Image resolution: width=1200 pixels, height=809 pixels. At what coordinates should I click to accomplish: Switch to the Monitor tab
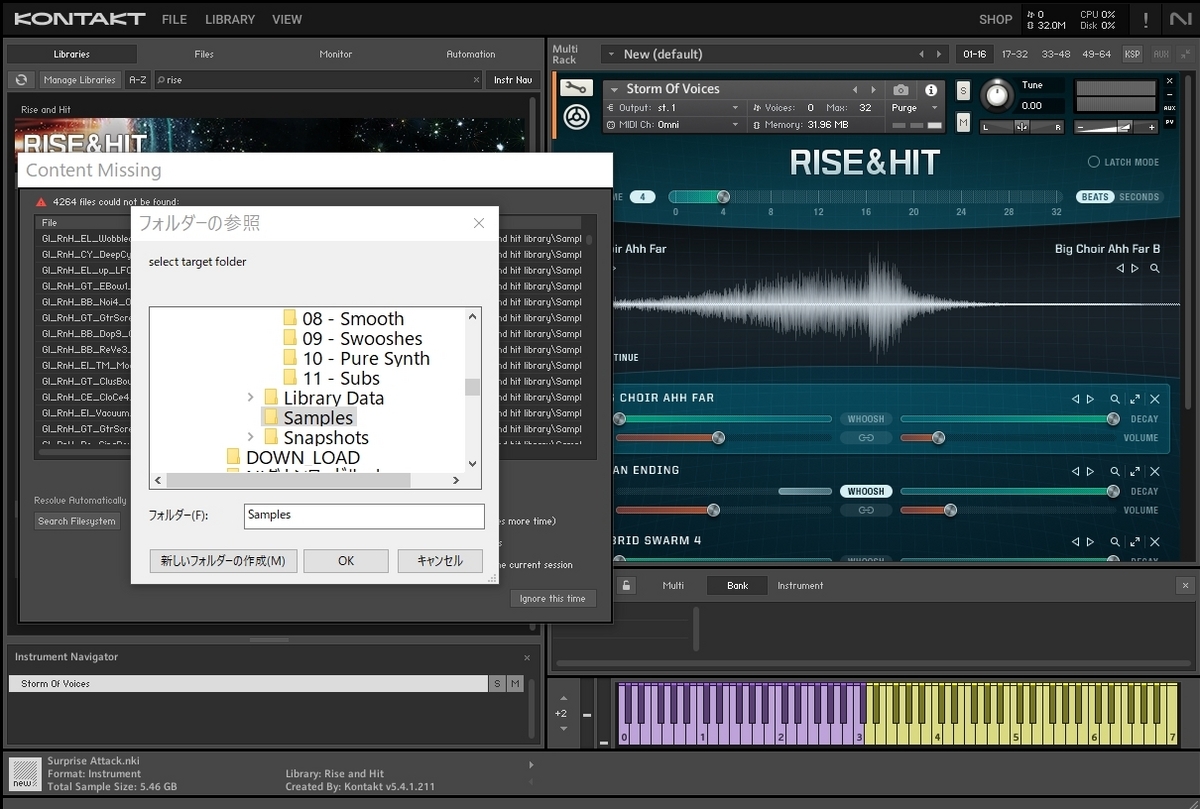pos(336,54)
